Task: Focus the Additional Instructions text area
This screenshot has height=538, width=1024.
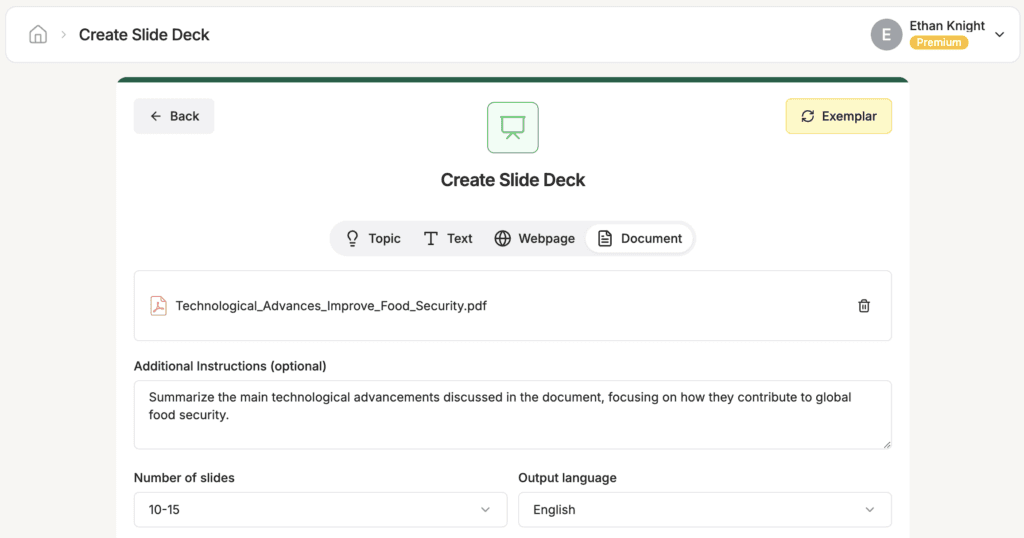Action: pyautogui.click(x=513, y=415)
